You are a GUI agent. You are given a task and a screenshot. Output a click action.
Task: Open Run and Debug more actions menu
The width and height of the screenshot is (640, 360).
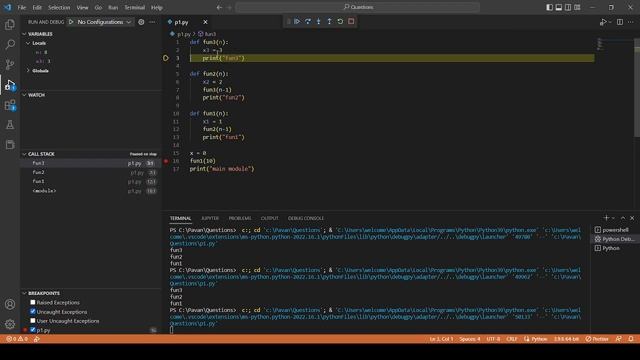coord(152,22)
